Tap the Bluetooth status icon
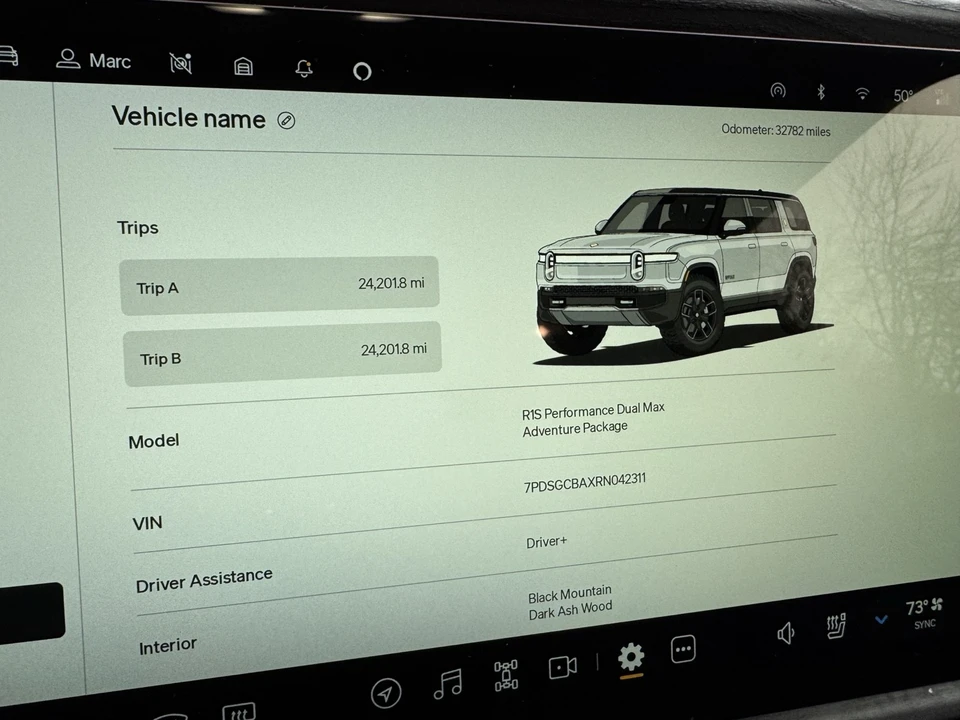Image resolution: width=960 pixels, height=720 pixels. 821,92
